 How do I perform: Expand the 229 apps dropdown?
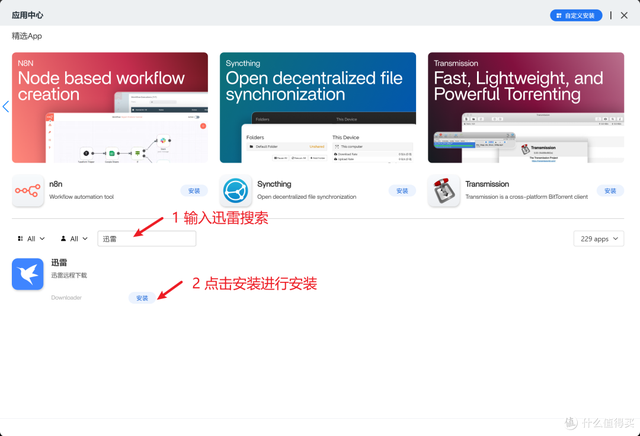[x=599, y=239]
